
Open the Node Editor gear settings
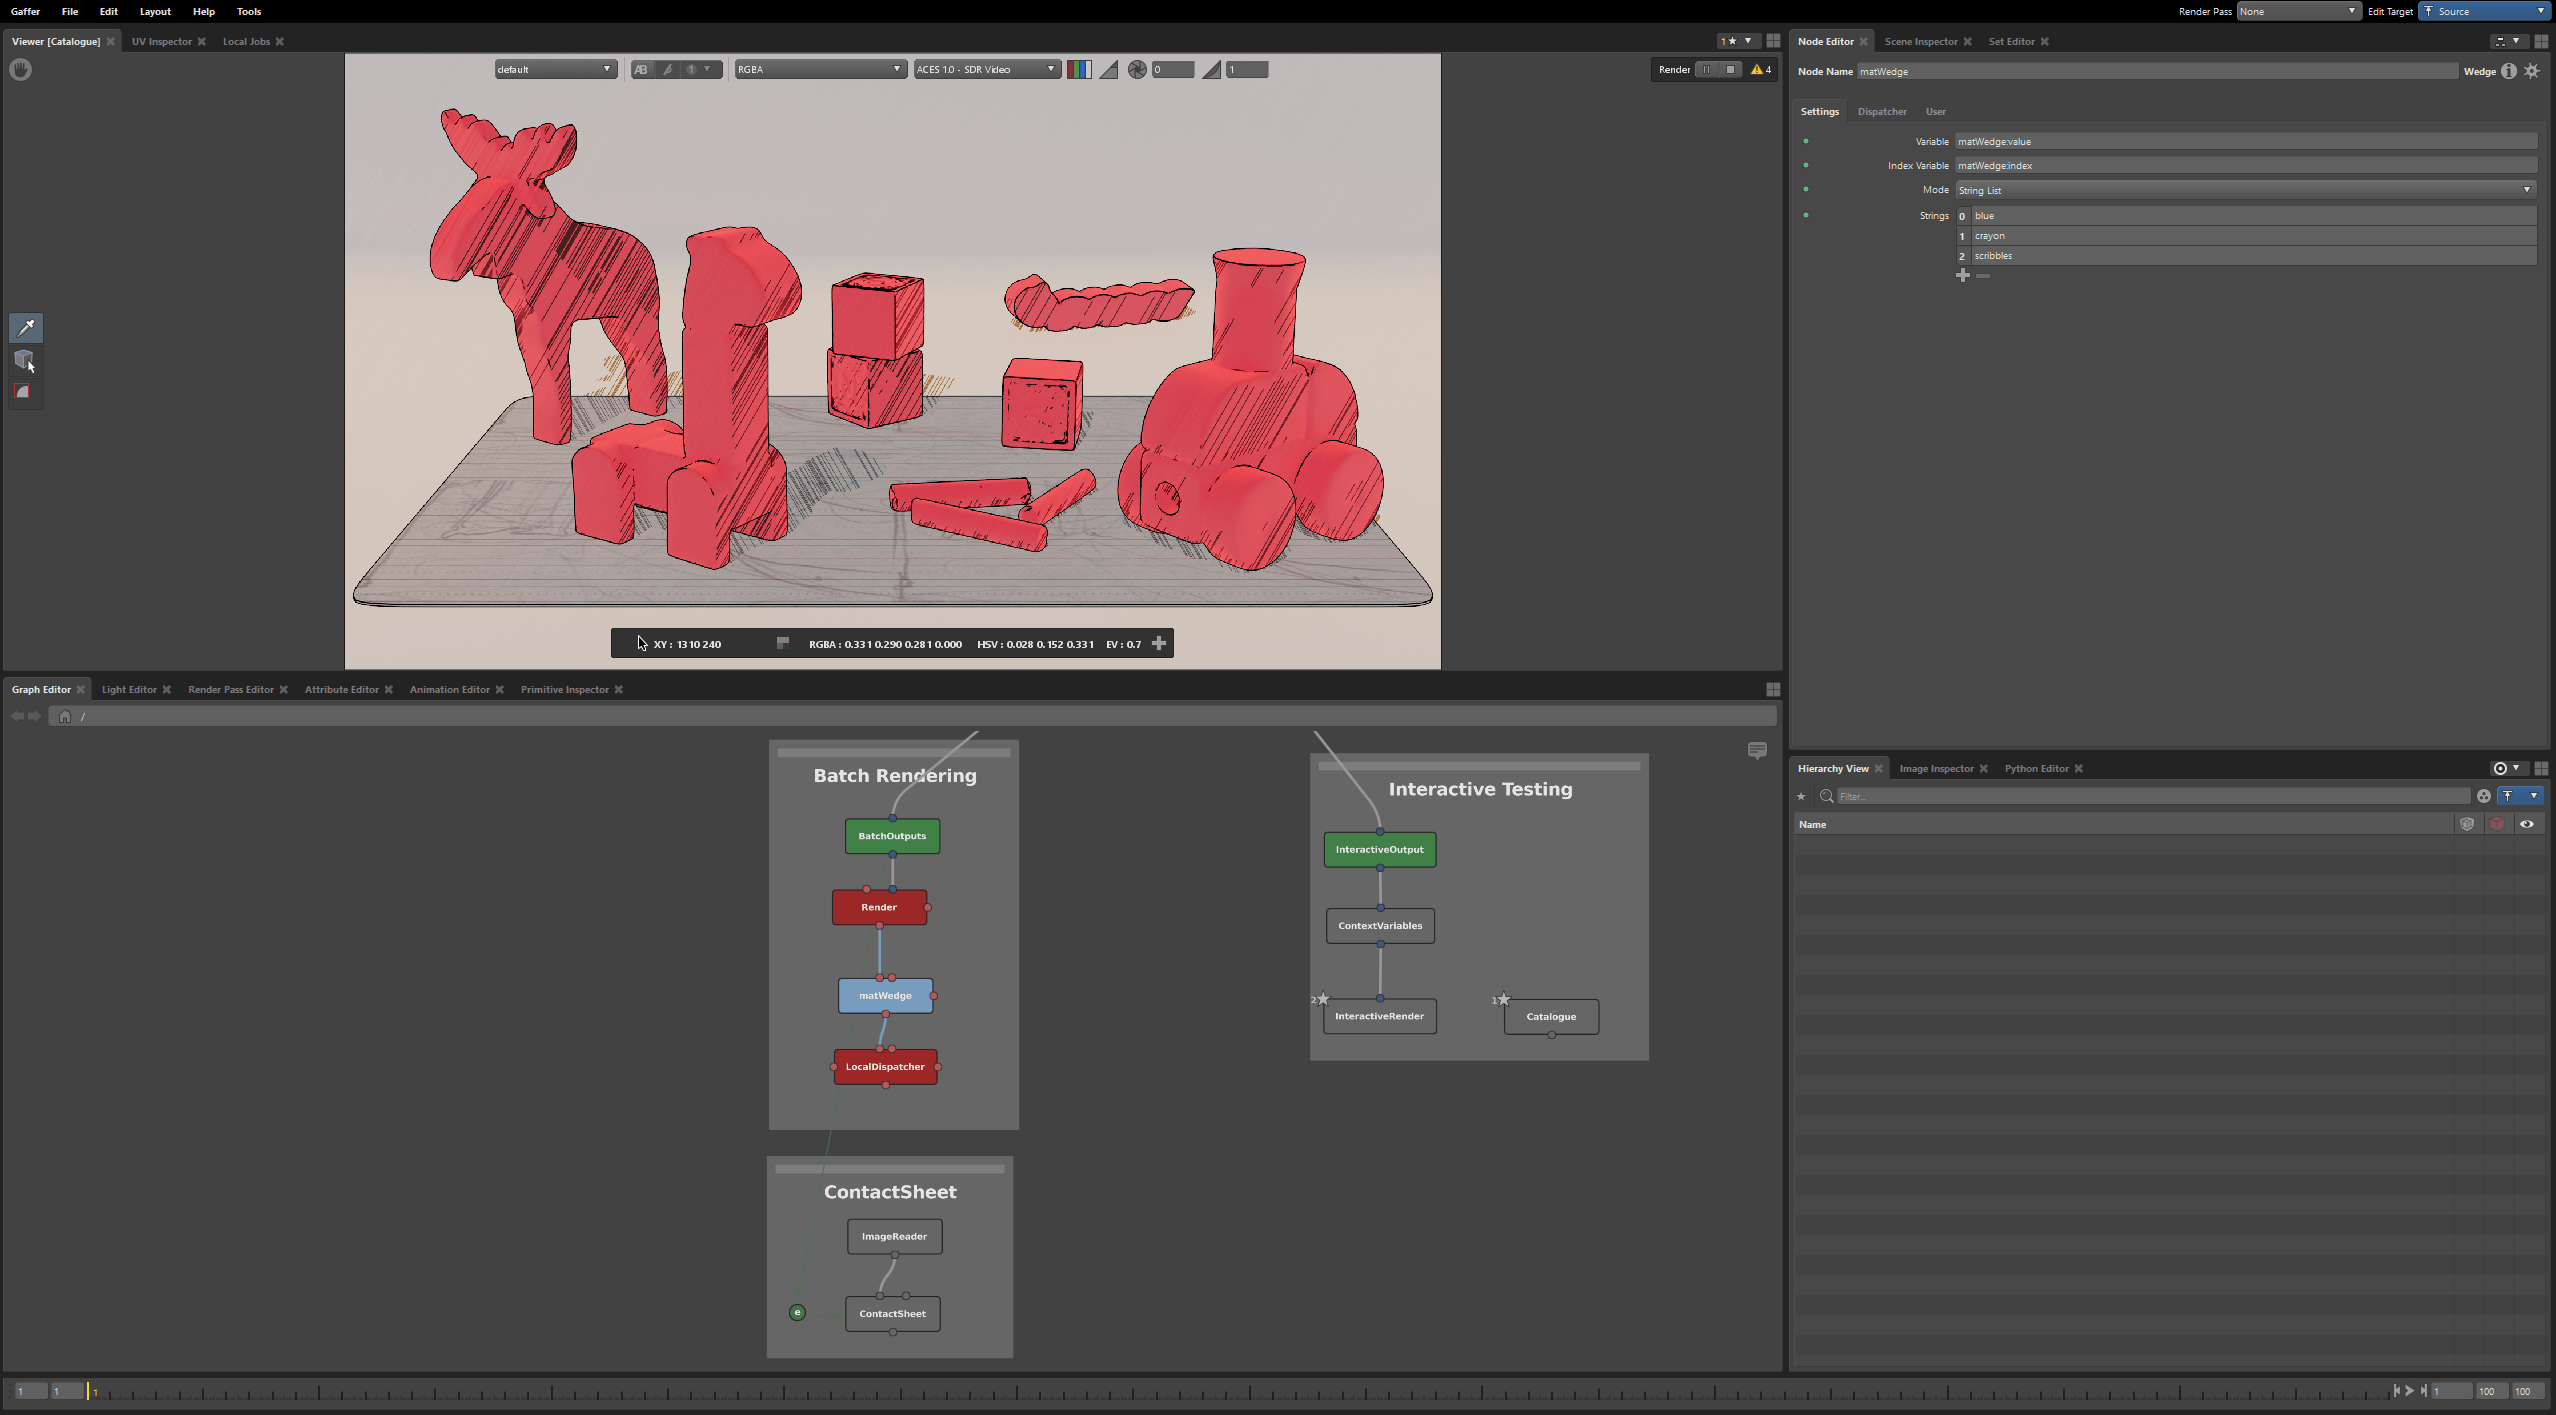pos(2532,71)
